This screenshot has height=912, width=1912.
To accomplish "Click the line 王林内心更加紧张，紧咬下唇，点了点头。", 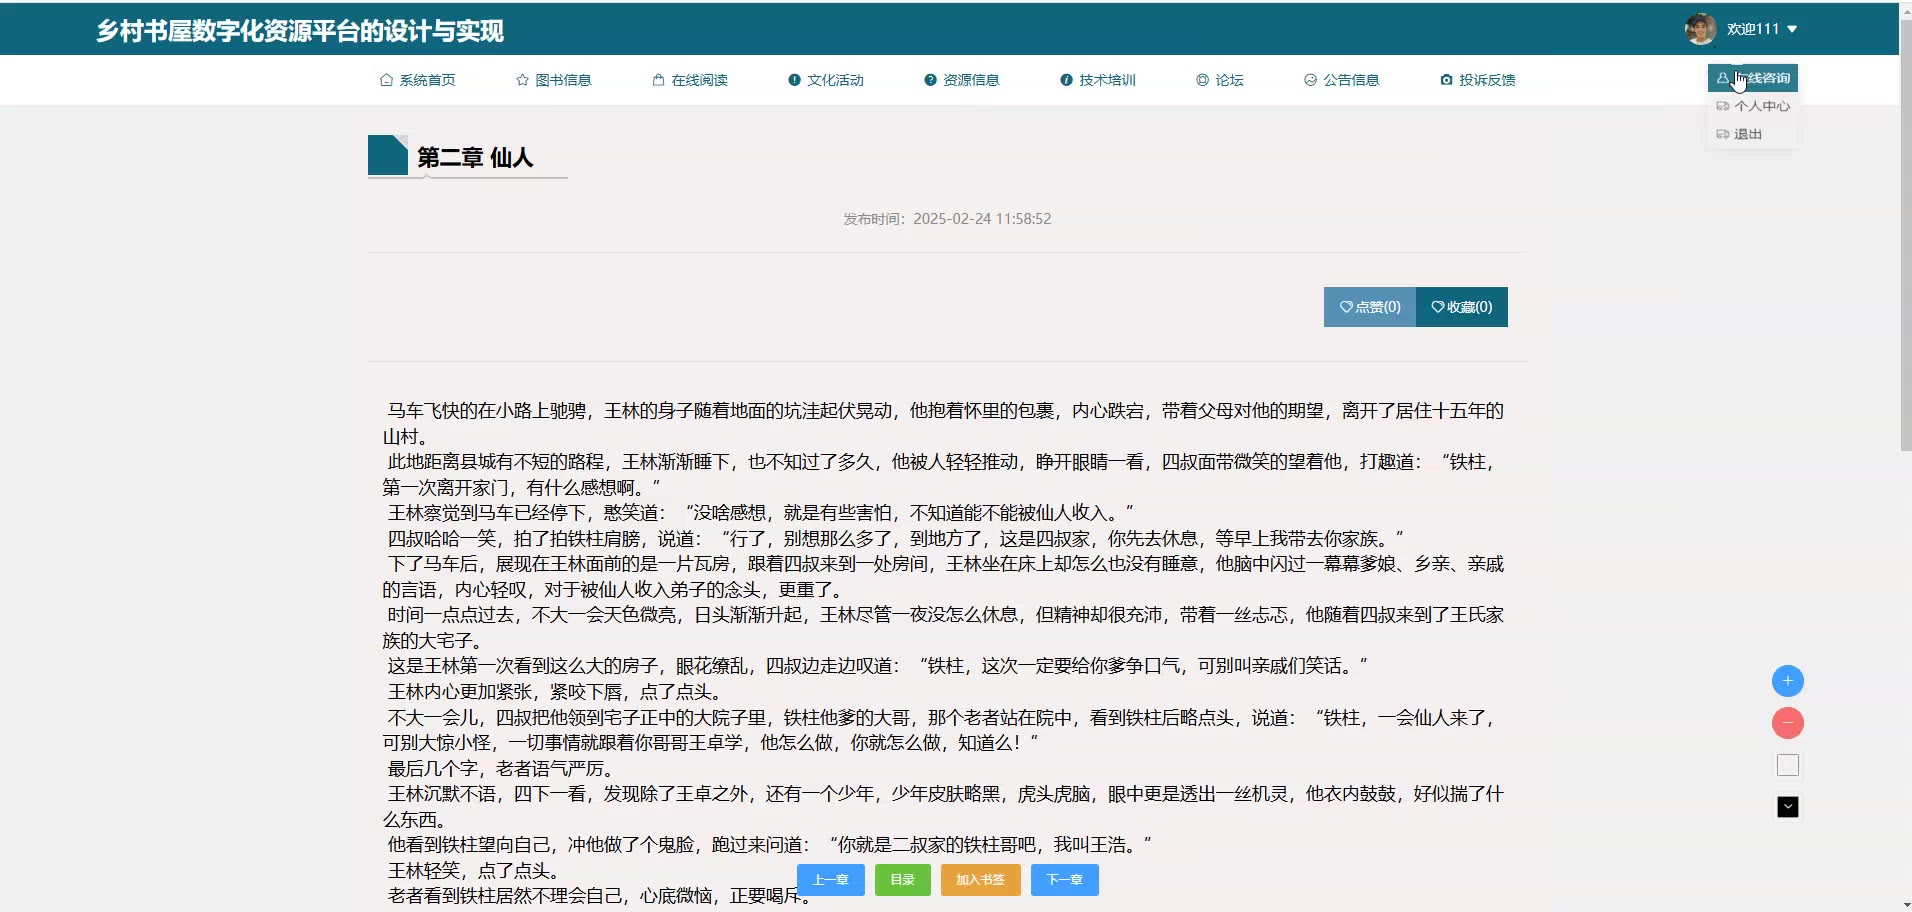I will click(x=555, y=692).
